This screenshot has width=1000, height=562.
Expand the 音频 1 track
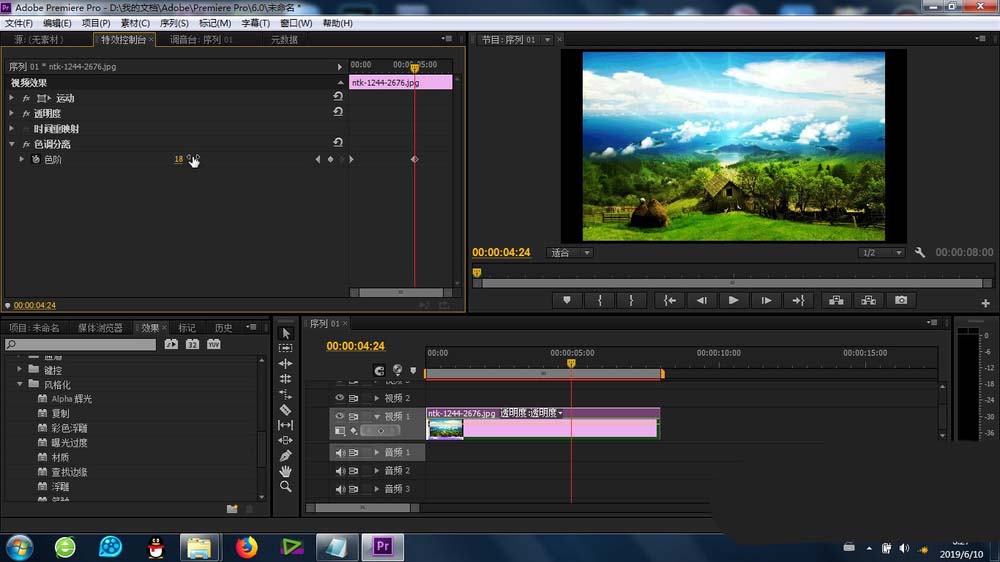(376, 452)
